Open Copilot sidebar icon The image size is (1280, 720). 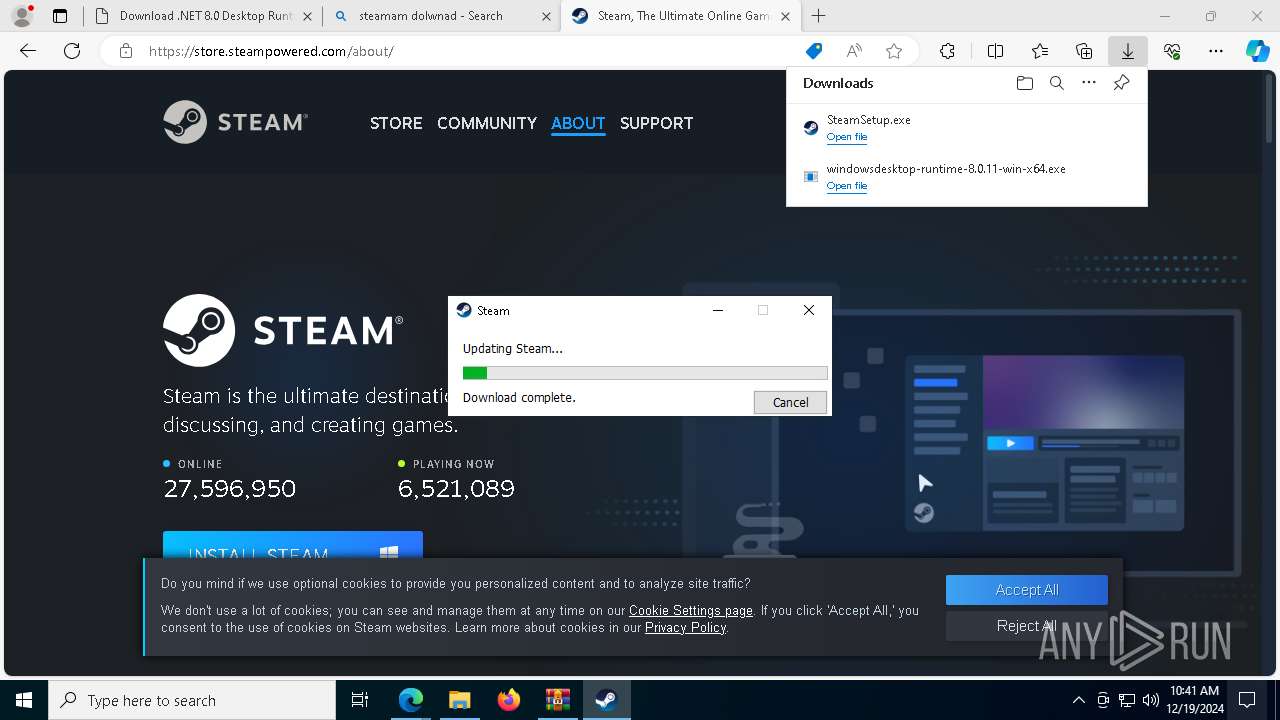point(1257,51)
